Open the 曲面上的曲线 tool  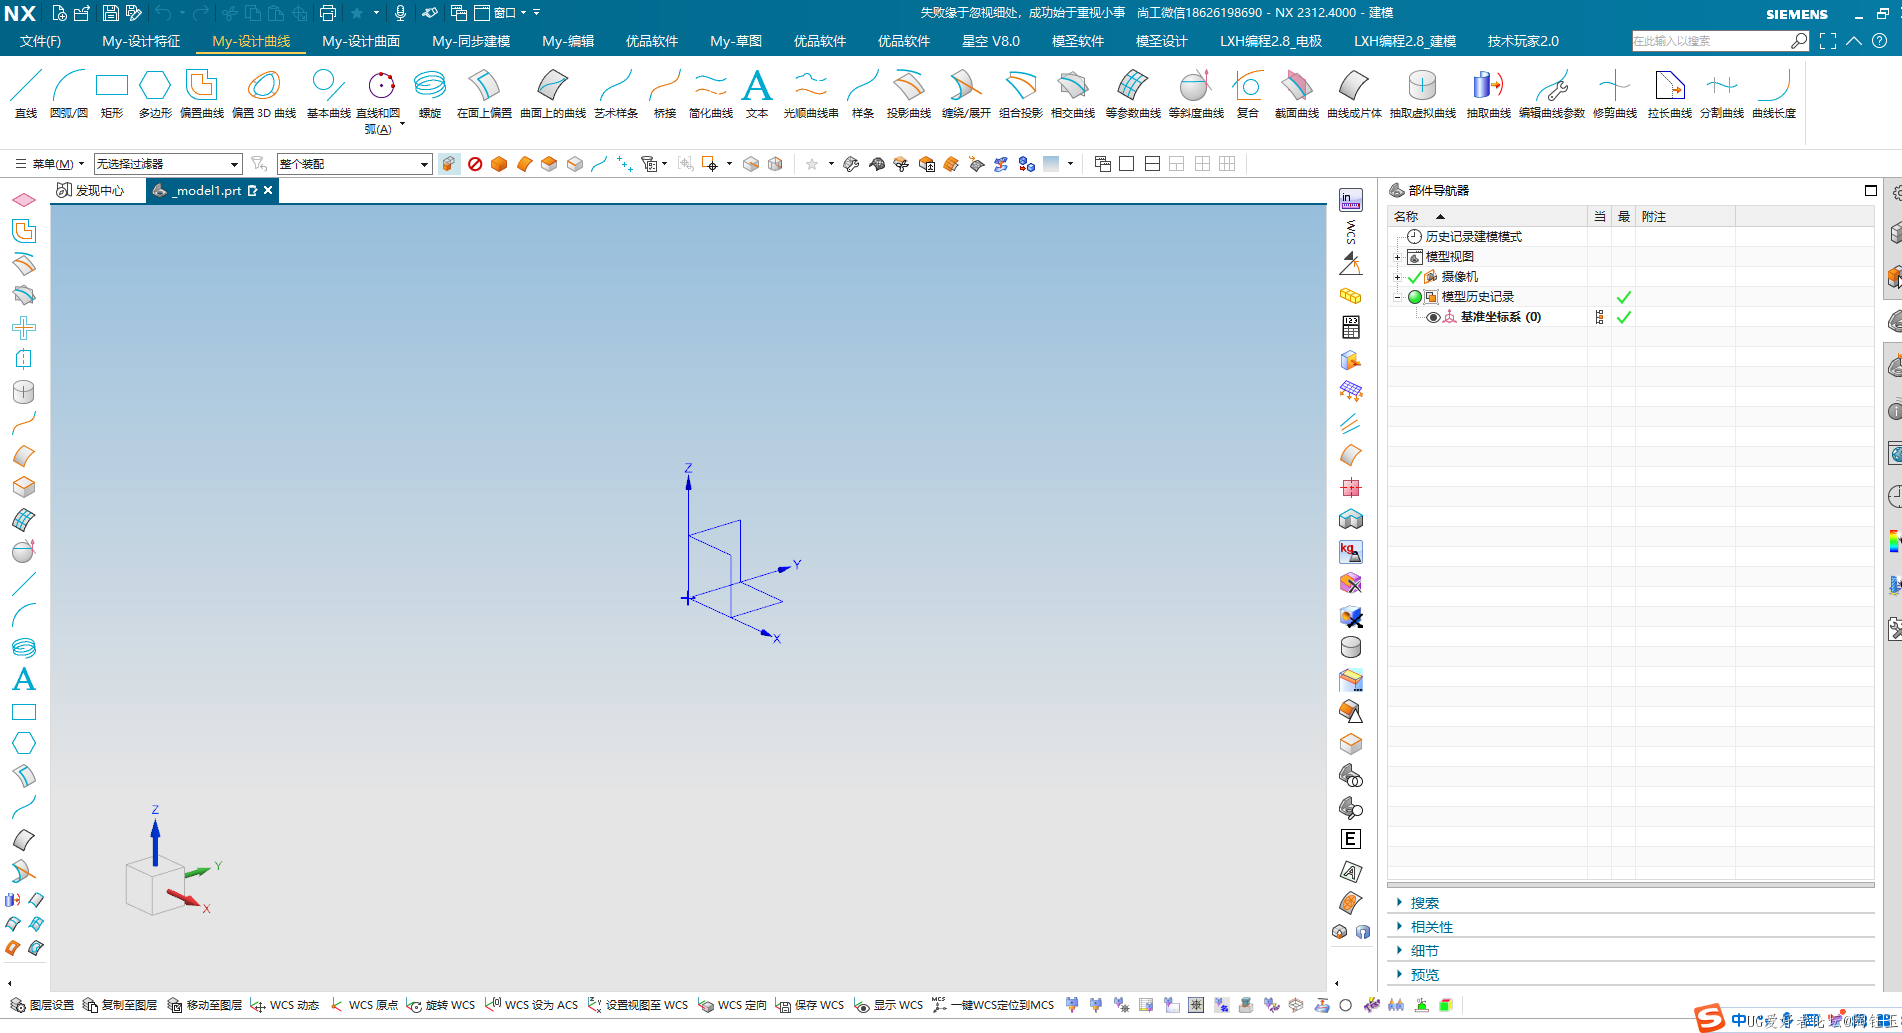point(553,94)
